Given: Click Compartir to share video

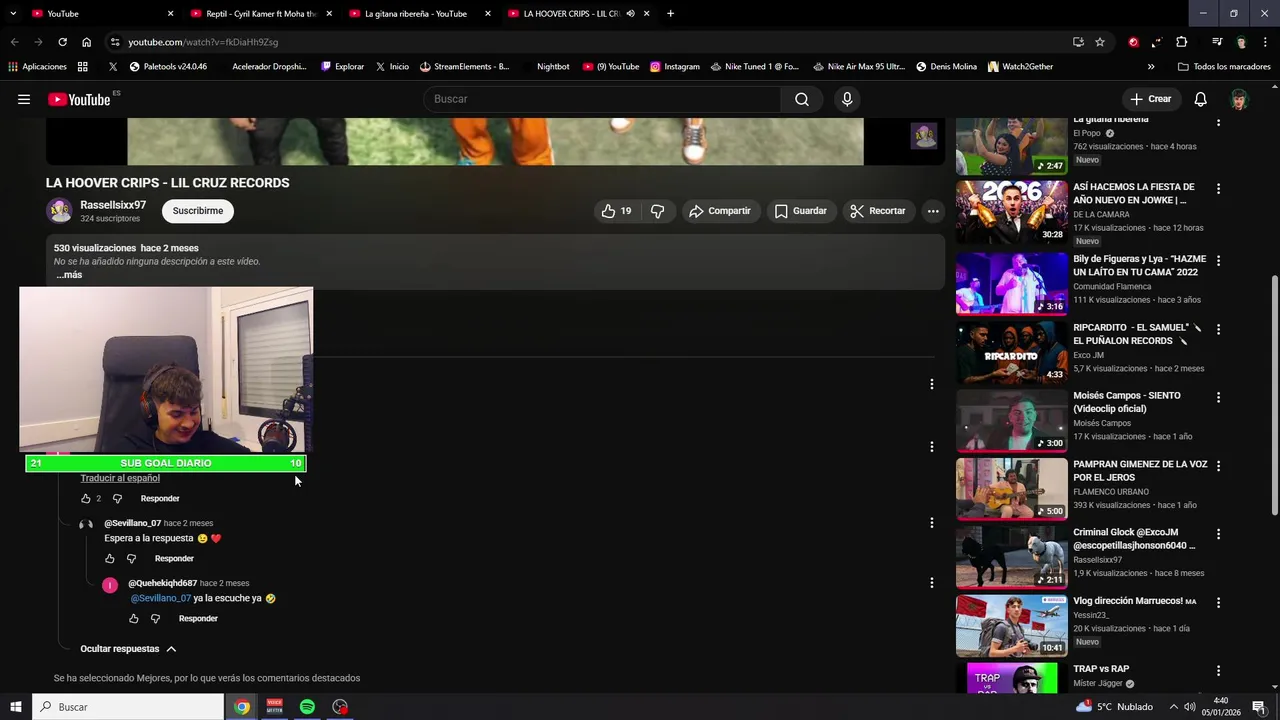Looking at the screenshot, I should 720,211.
